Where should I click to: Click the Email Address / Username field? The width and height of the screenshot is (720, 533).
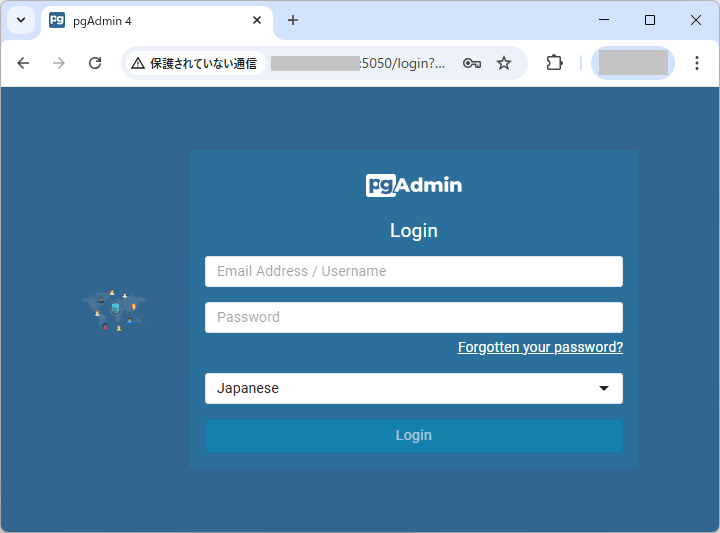[414, 271]
